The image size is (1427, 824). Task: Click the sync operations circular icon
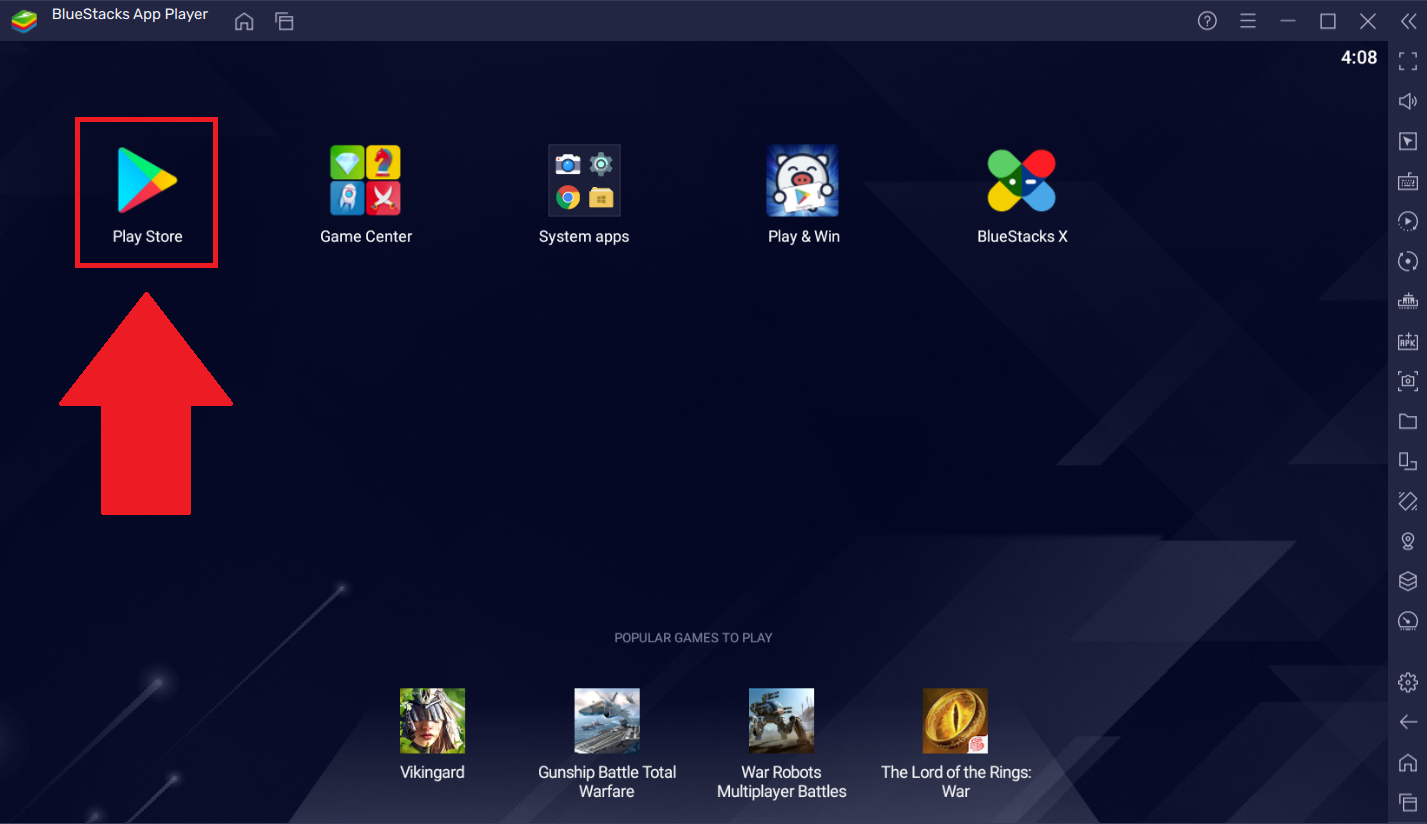(x=1408, y=261)
